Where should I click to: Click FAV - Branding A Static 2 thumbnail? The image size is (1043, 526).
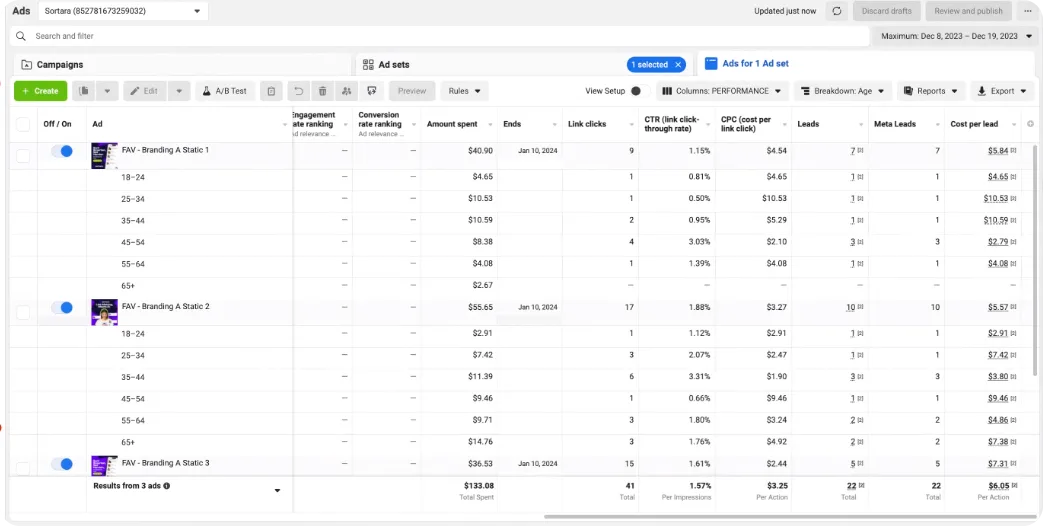click(x=104, y=313)
